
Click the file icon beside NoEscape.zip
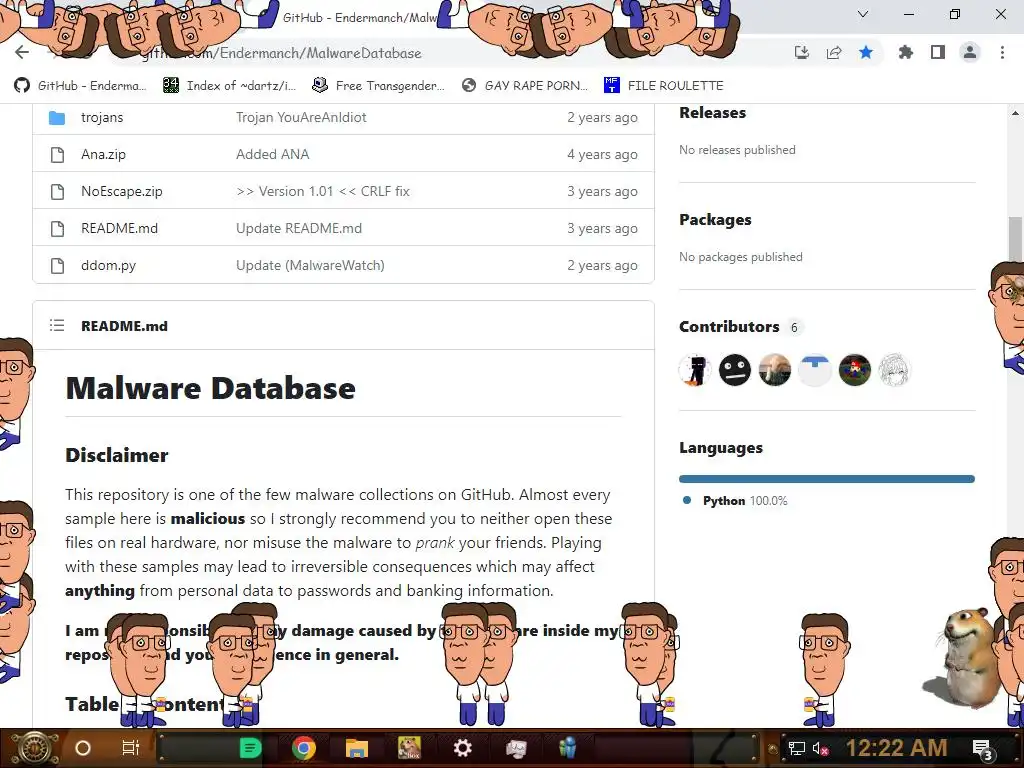[x=57, y=191]
